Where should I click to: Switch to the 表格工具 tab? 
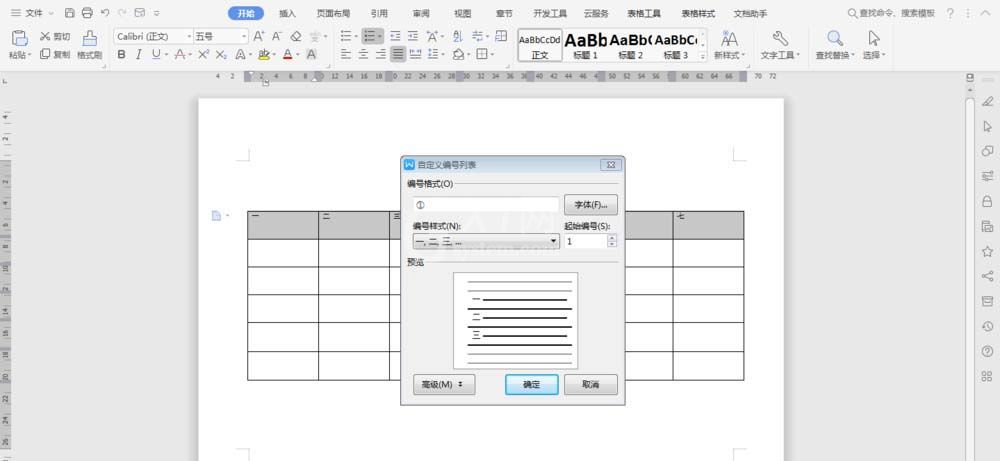pyautogui.click(x=643, y=13)
